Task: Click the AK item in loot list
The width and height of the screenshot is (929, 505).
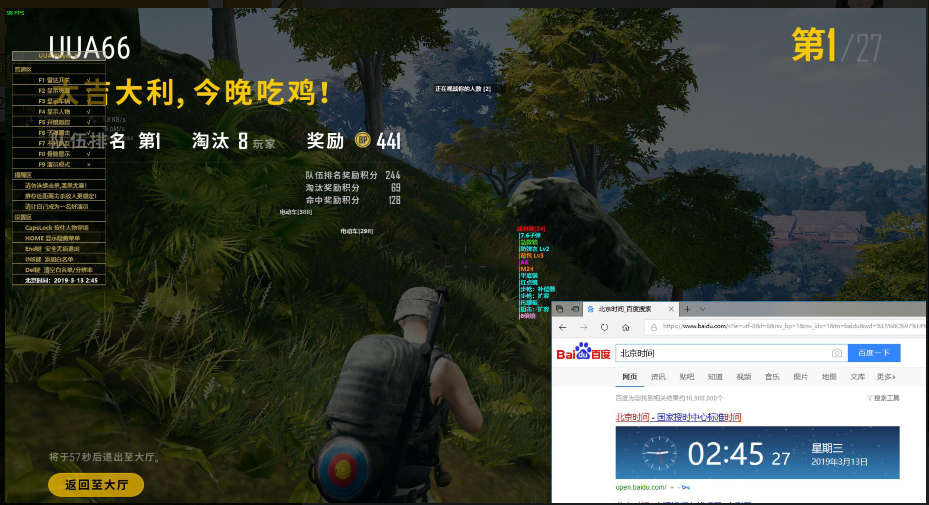Action: (x=524, y=262)
